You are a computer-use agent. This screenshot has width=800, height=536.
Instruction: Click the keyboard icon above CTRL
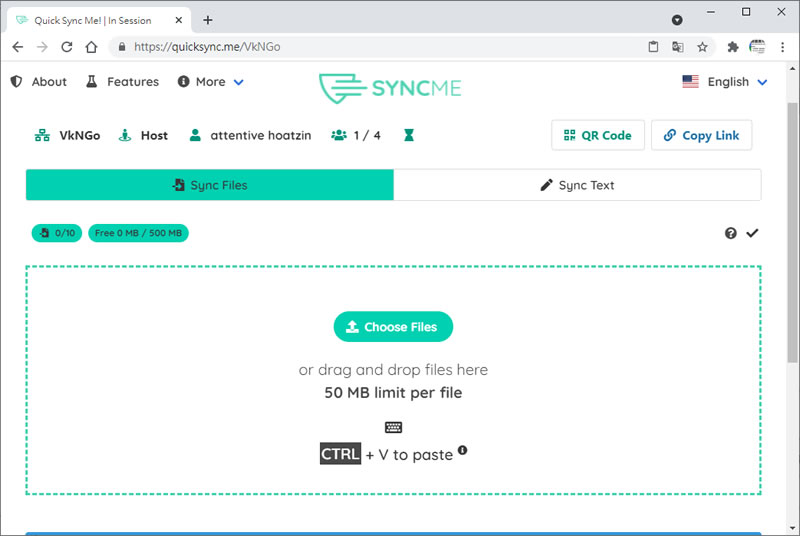(393, 427)
